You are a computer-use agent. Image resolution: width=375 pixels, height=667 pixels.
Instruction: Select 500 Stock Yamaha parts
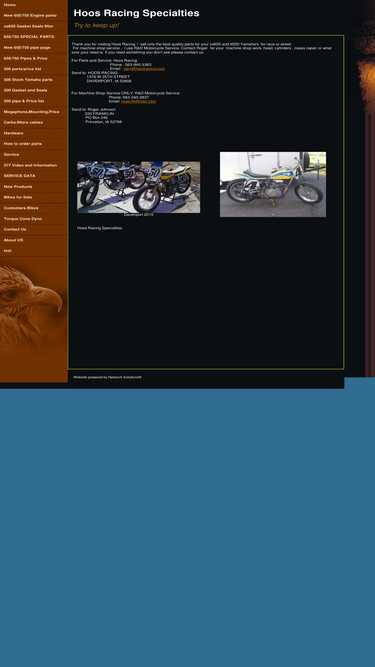(x=34, y=80)
